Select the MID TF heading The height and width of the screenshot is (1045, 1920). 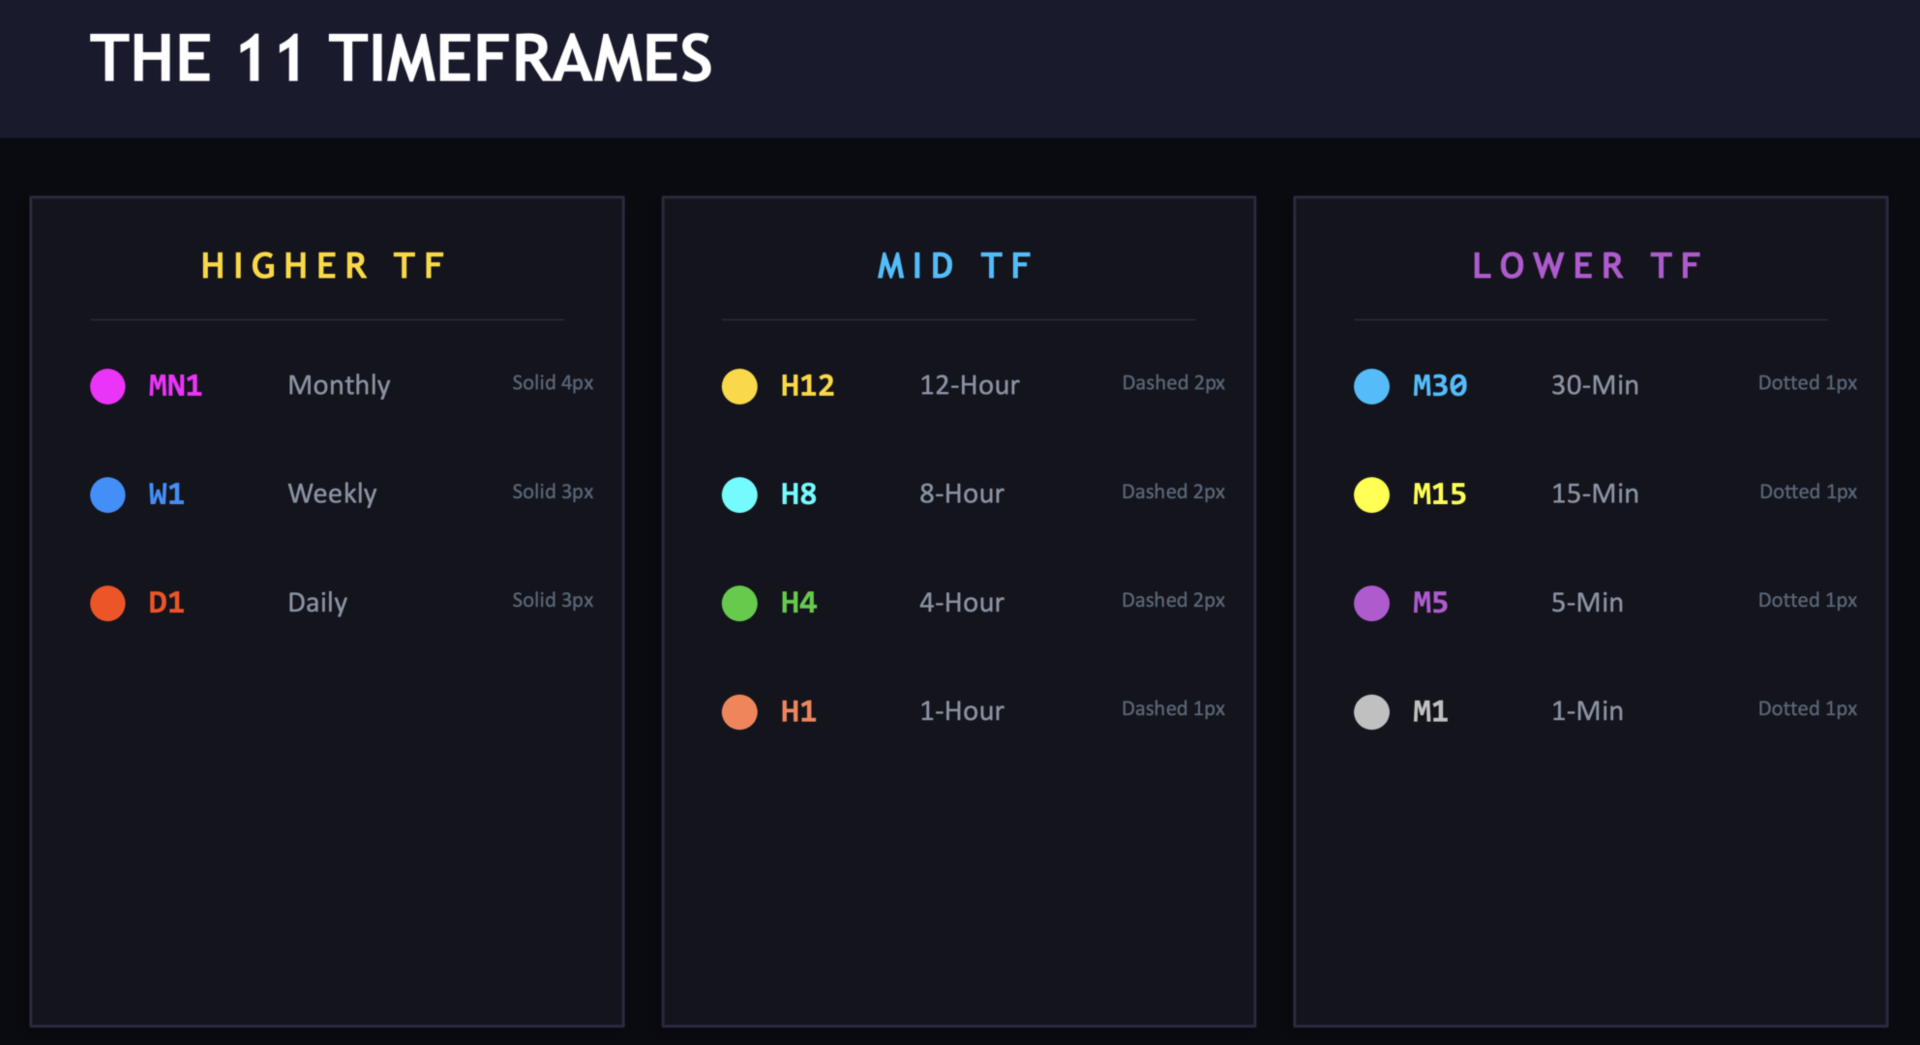956,266
